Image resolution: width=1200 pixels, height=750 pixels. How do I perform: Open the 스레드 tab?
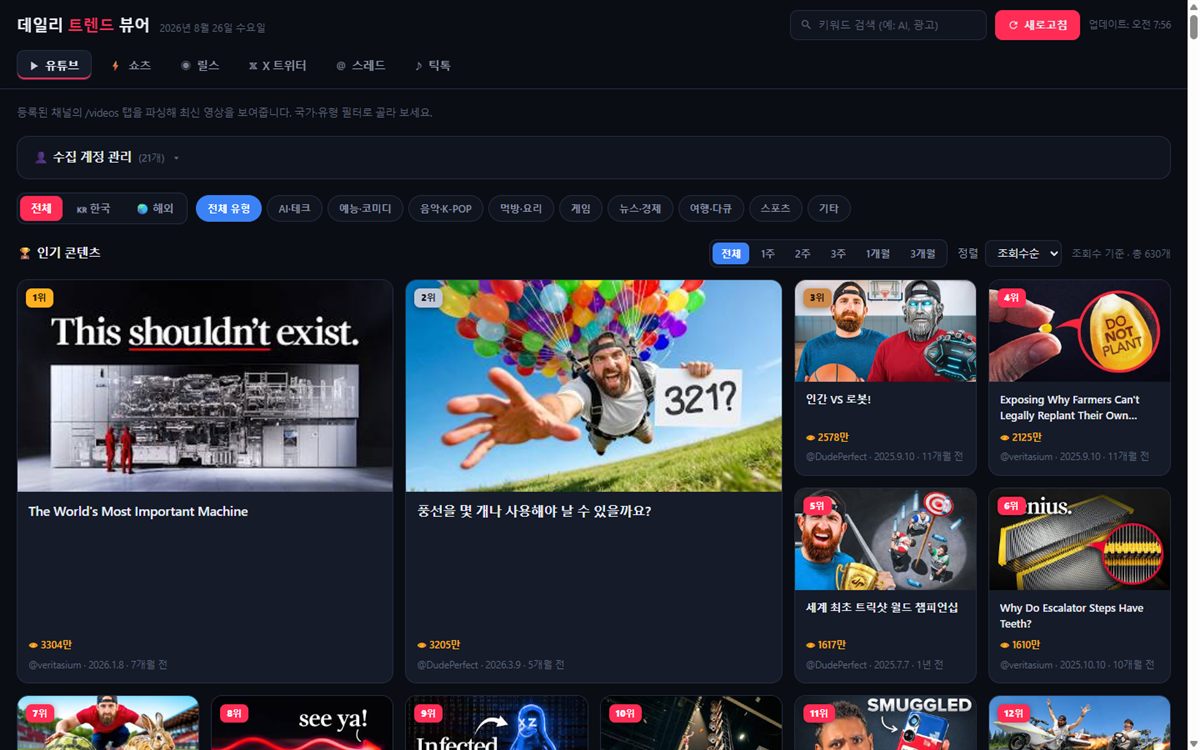click(360, 65)
